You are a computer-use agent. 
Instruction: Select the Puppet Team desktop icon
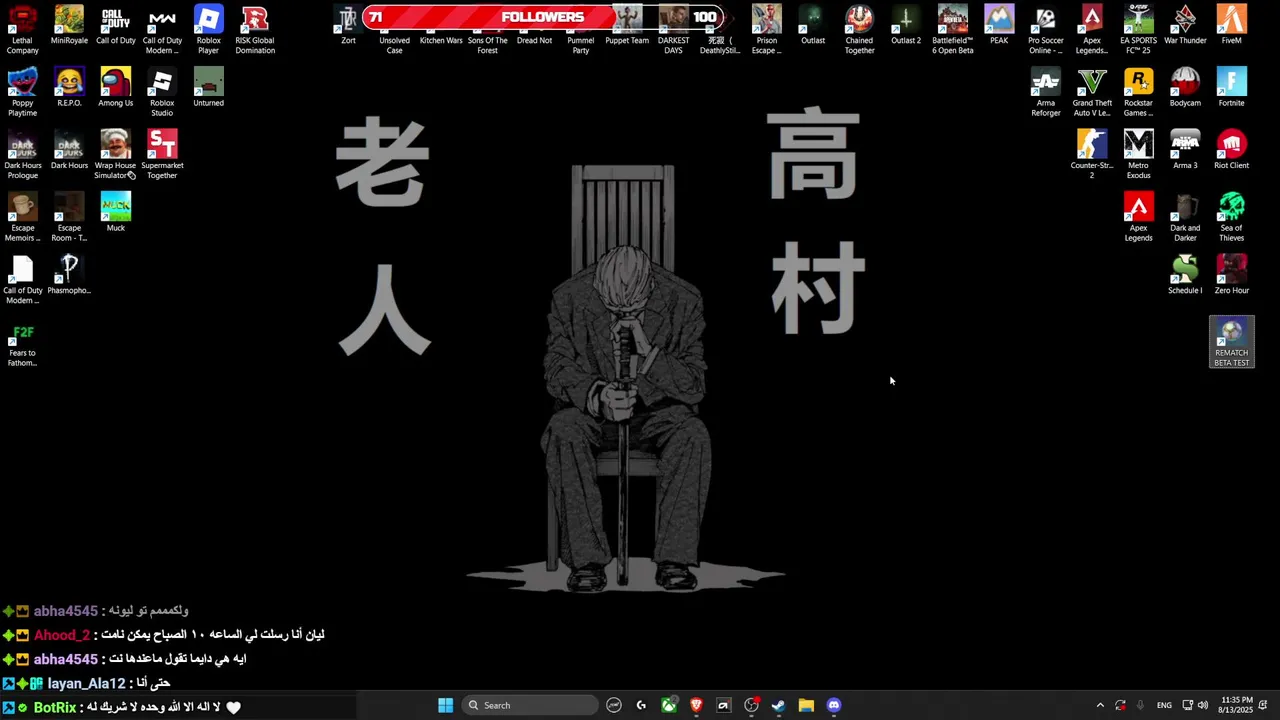pyautogui.click(x=627, y=25)
